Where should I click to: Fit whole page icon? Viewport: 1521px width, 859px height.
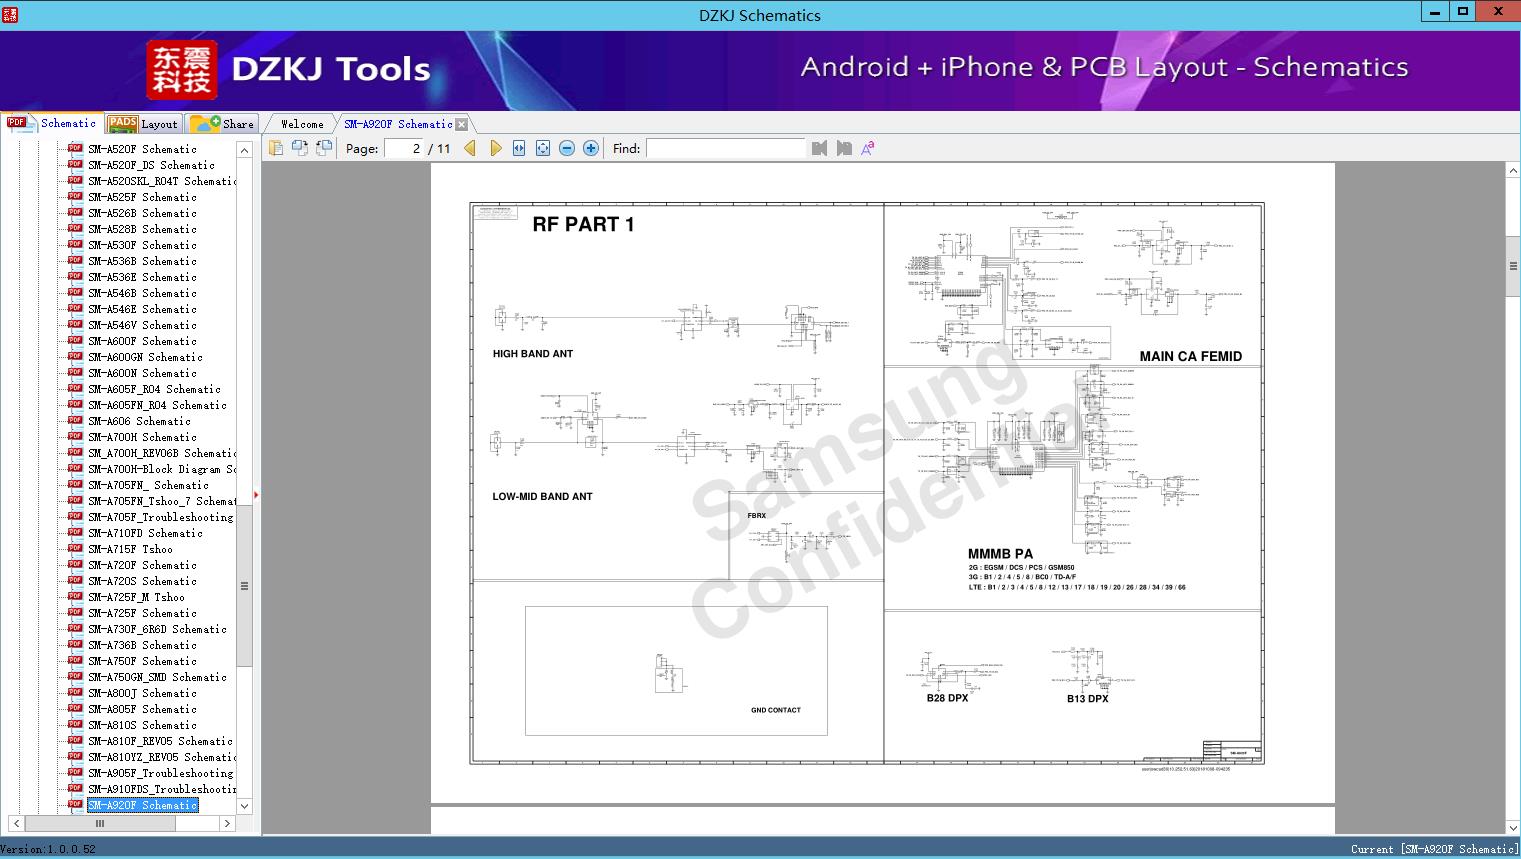click(x=543, y=148)
